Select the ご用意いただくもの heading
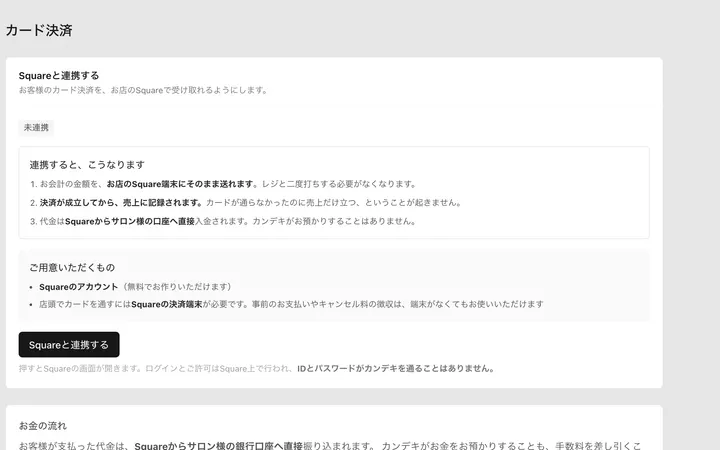Viewport: 720px width, 450px height. point(72,268)
